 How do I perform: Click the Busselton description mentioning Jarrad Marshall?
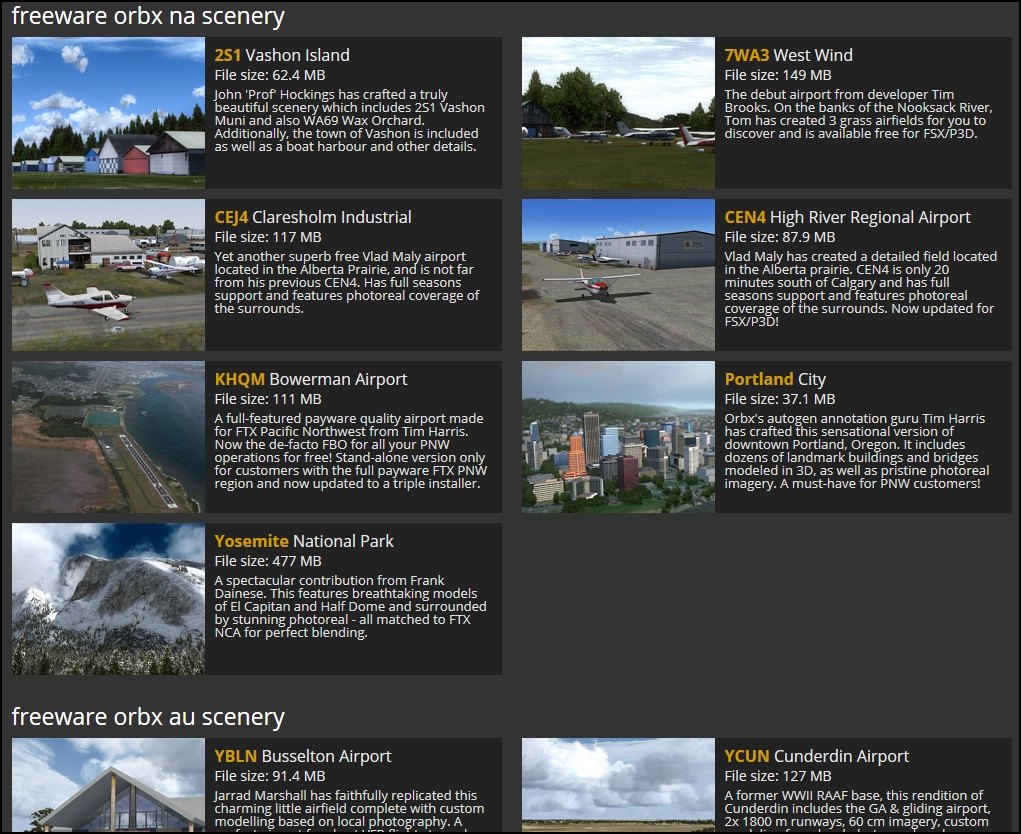coord(349,811)
